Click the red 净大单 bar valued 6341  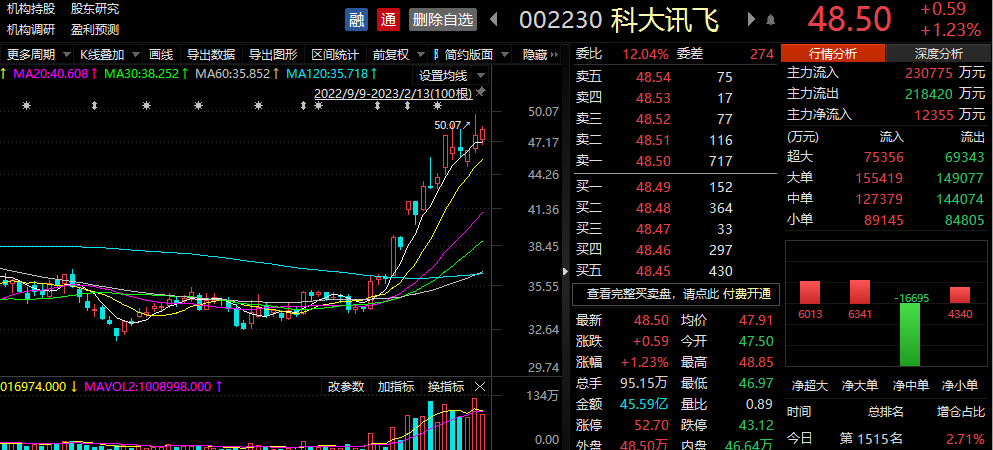pyautogui.click(x=859, y=292)
